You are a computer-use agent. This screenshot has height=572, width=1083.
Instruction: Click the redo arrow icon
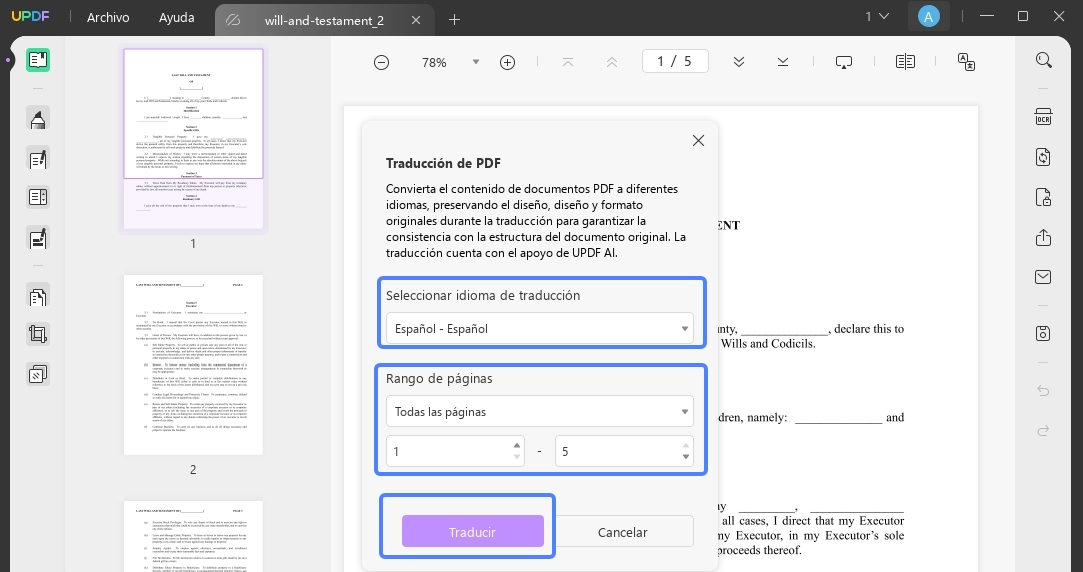point(1043,430)
